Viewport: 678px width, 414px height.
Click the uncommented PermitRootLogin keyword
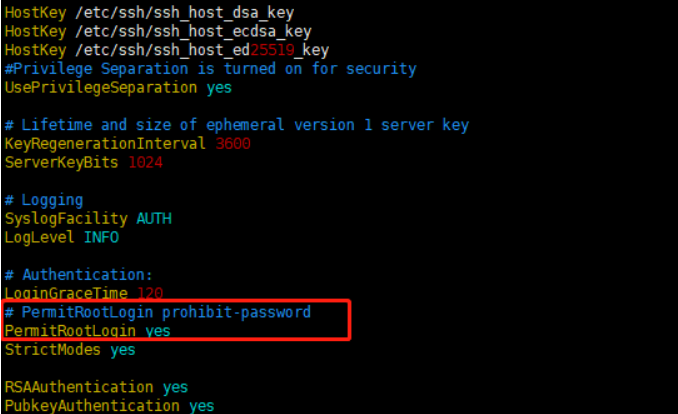coord(70,331)
